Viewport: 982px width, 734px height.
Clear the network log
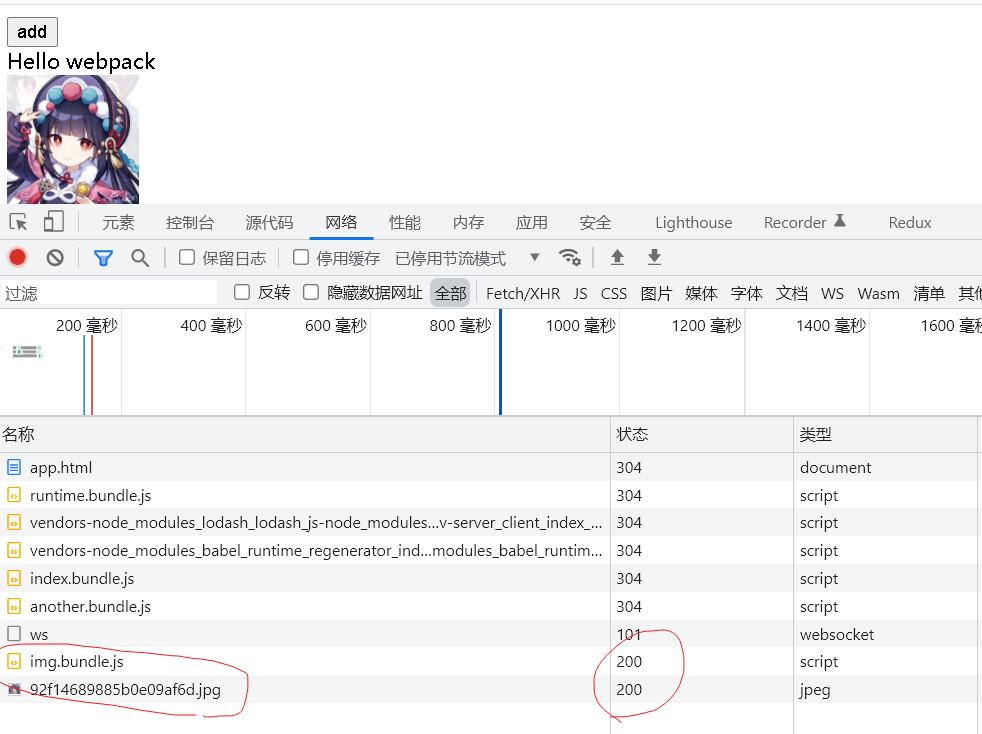click(x=55, y=257)
